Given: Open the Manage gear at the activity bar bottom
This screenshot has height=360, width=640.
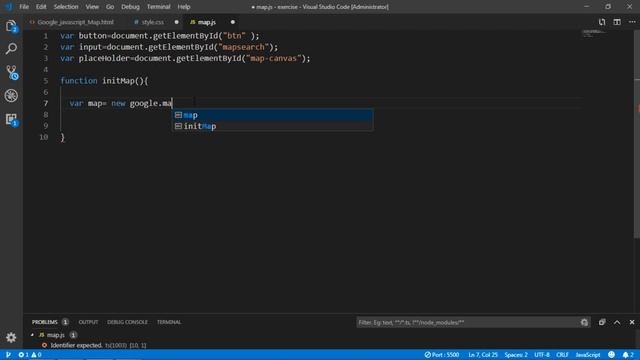Looking at the screenshot, I should click(11, 337).
